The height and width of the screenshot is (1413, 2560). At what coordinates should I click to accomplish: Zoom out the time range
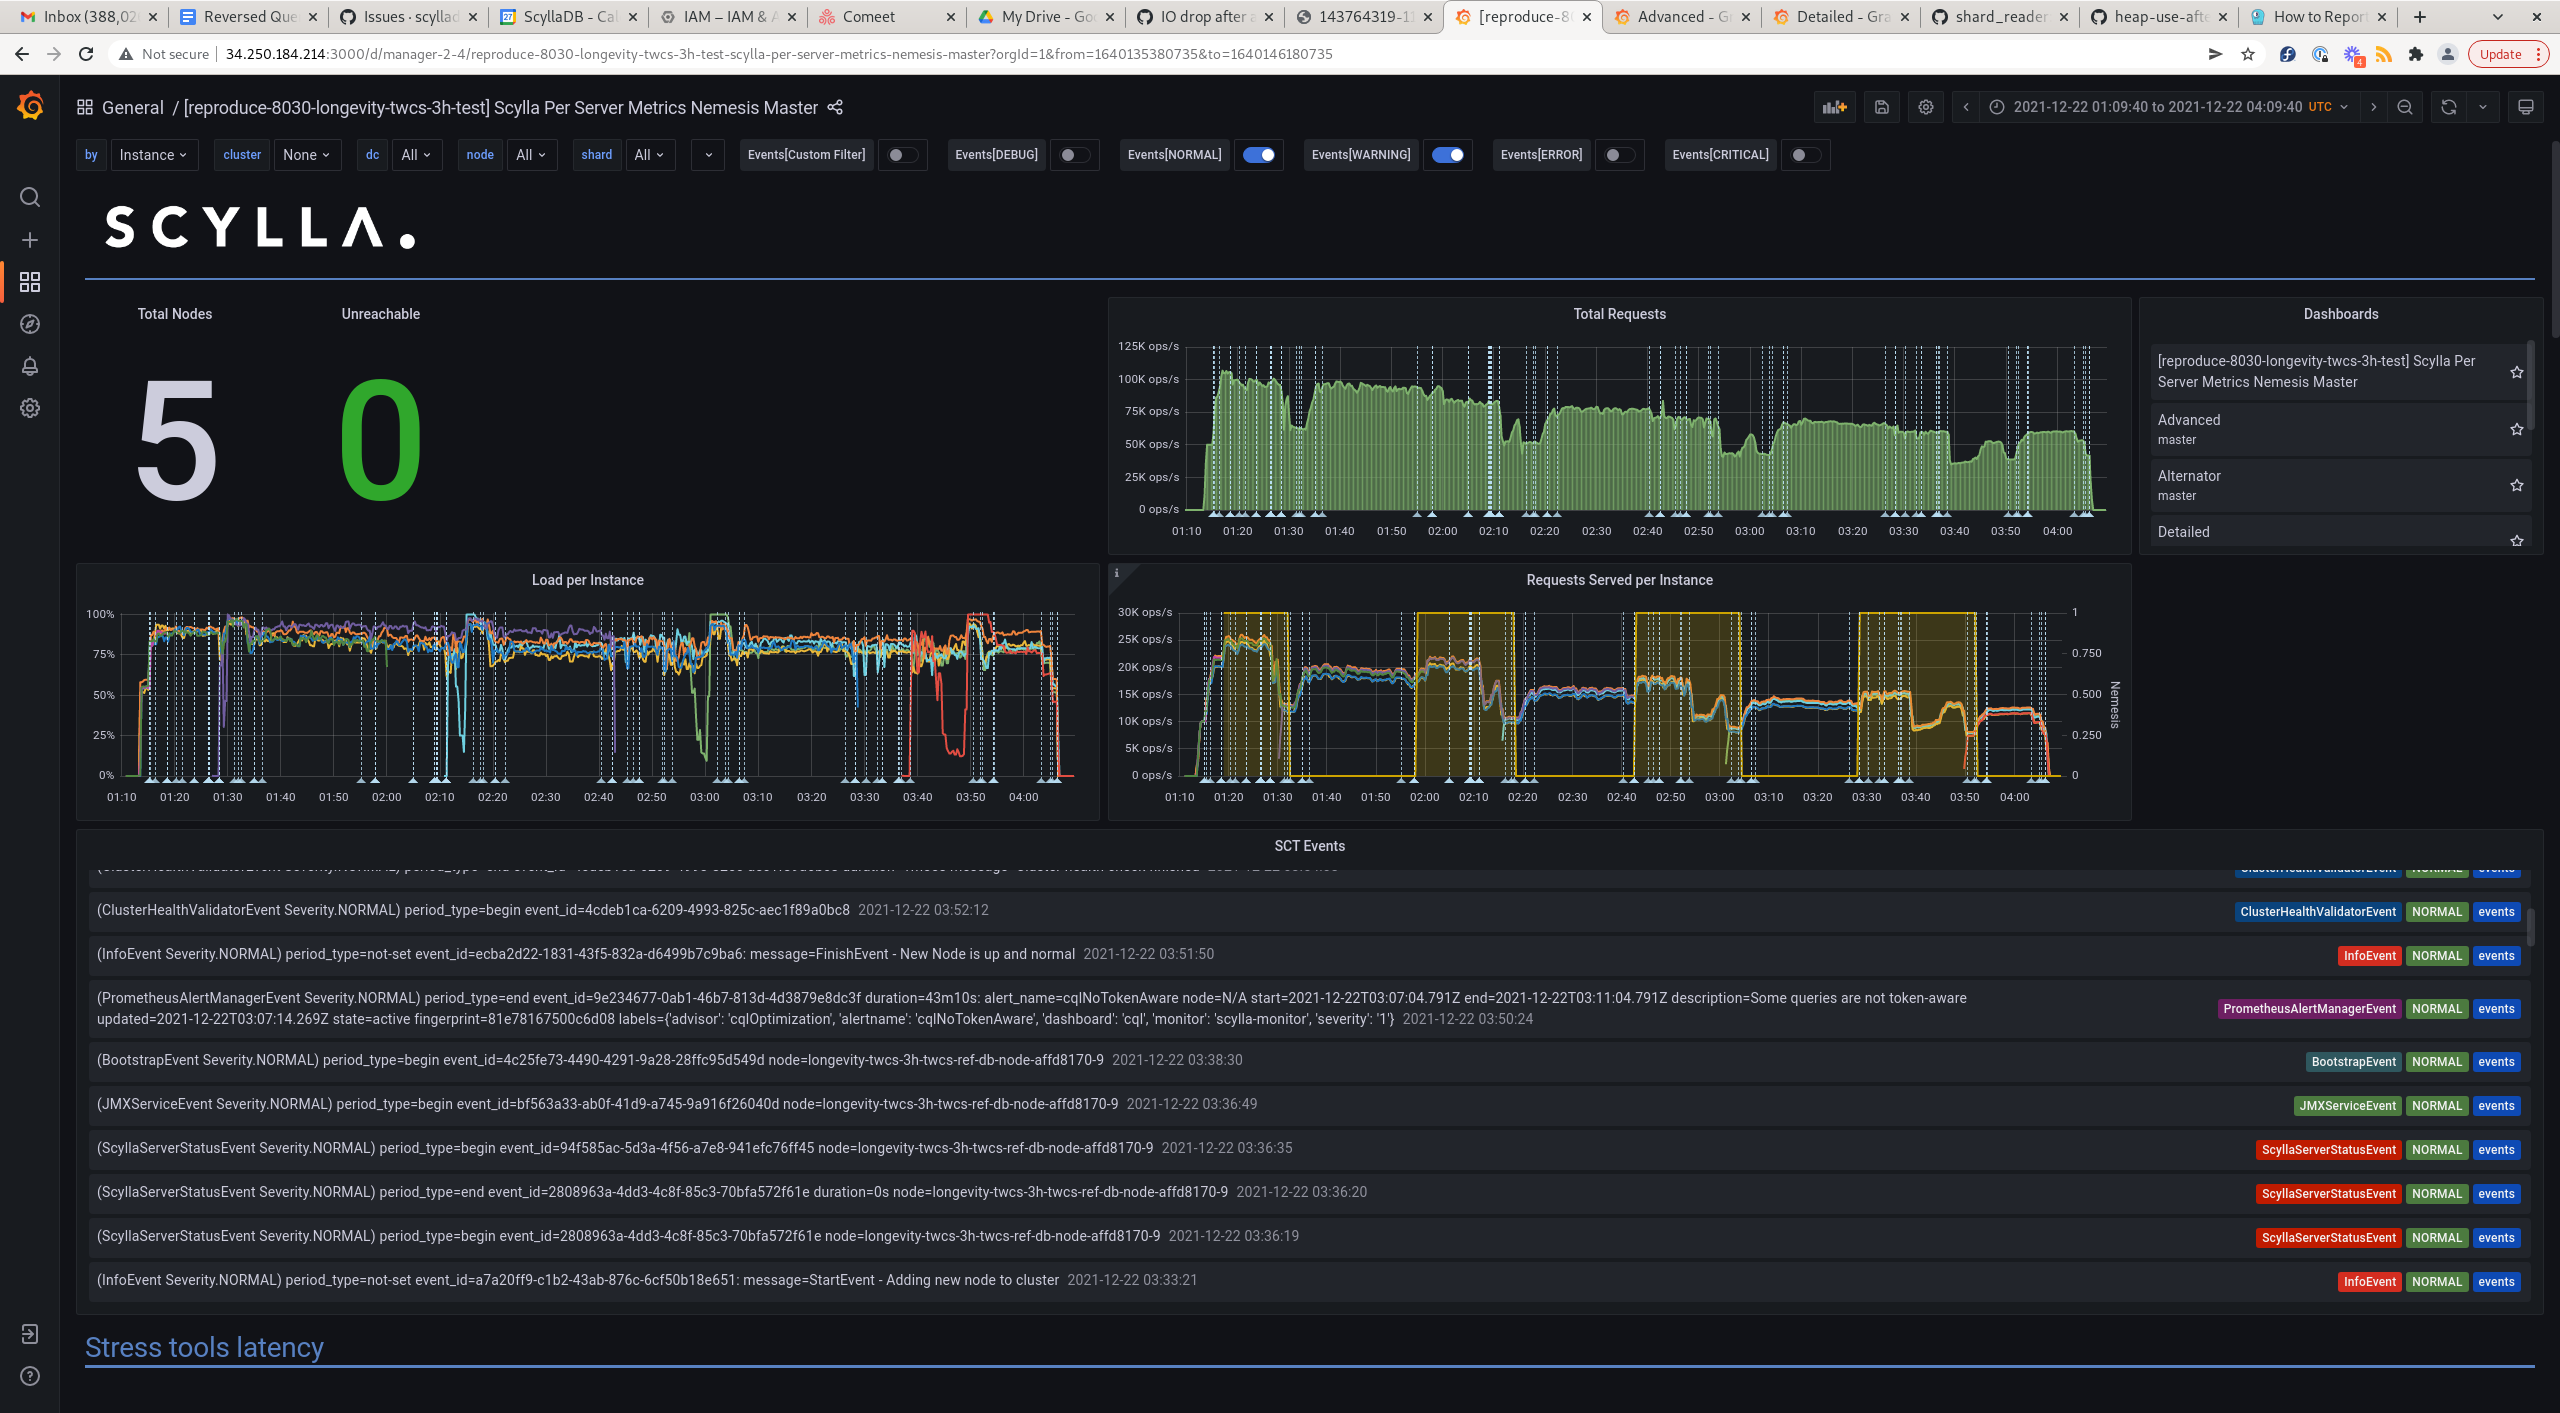click(2405, 107)
